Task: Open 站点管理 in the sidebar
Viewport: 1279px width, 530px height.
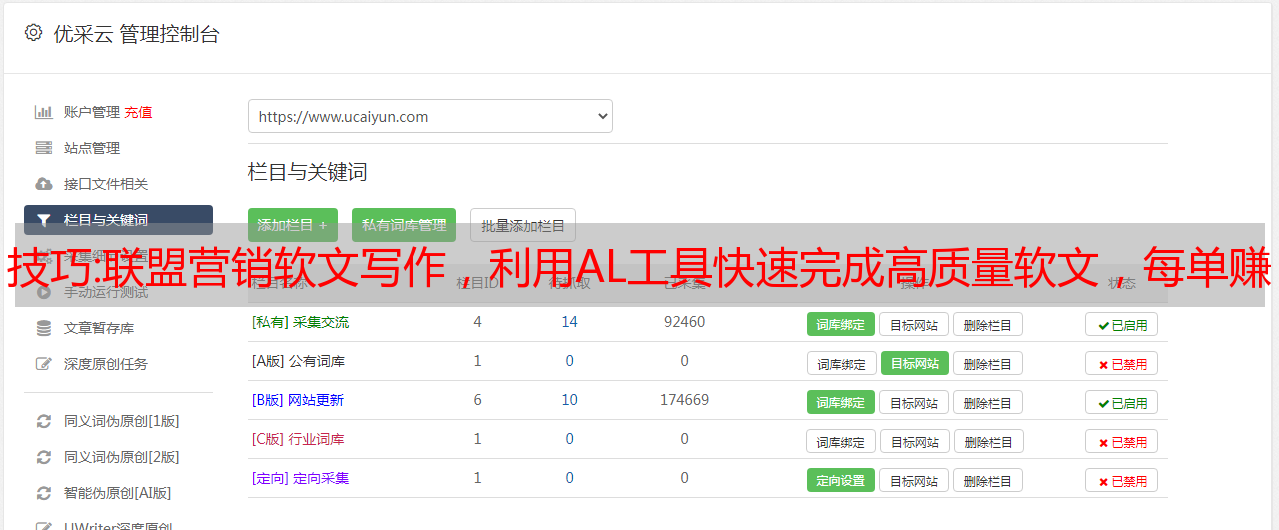Action: [92, 148]
